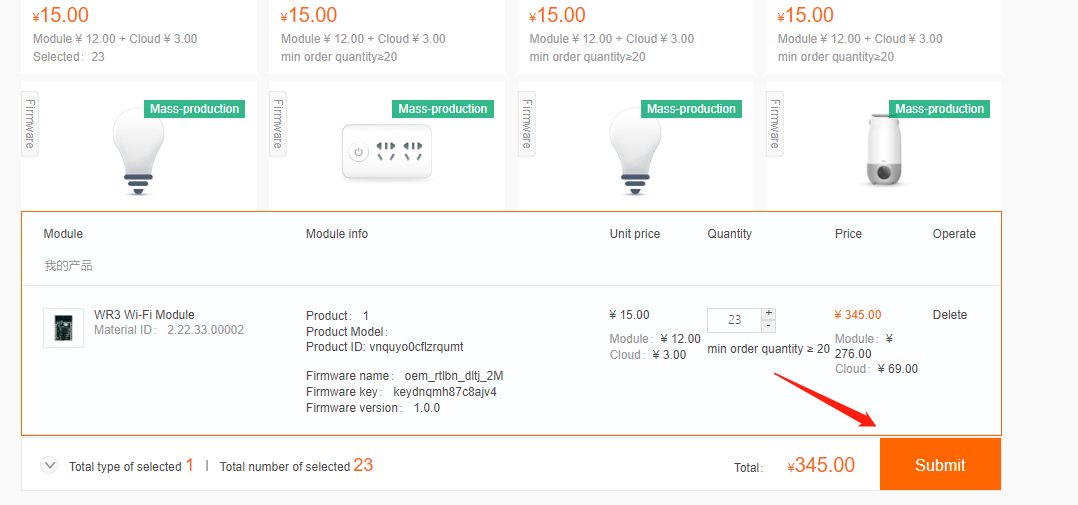
Task: Open the Firmware tab on the socket card
Action: (278, 124)
